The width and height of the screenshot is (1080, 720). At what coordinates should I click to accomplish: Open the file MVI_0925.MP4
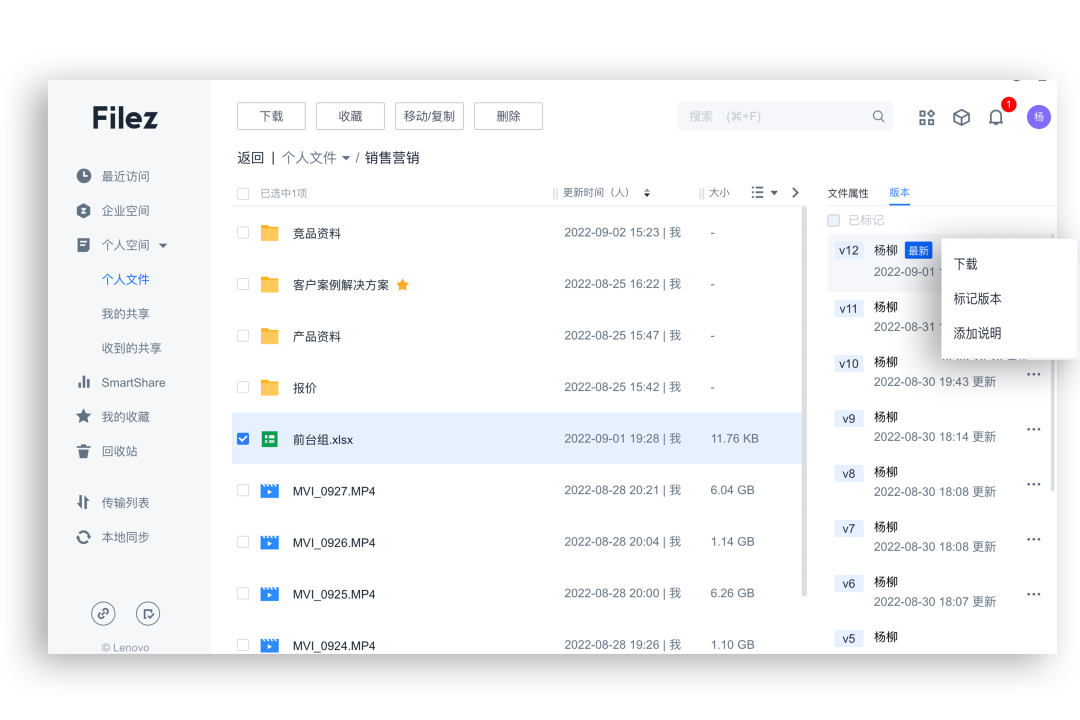coord(334,594)
